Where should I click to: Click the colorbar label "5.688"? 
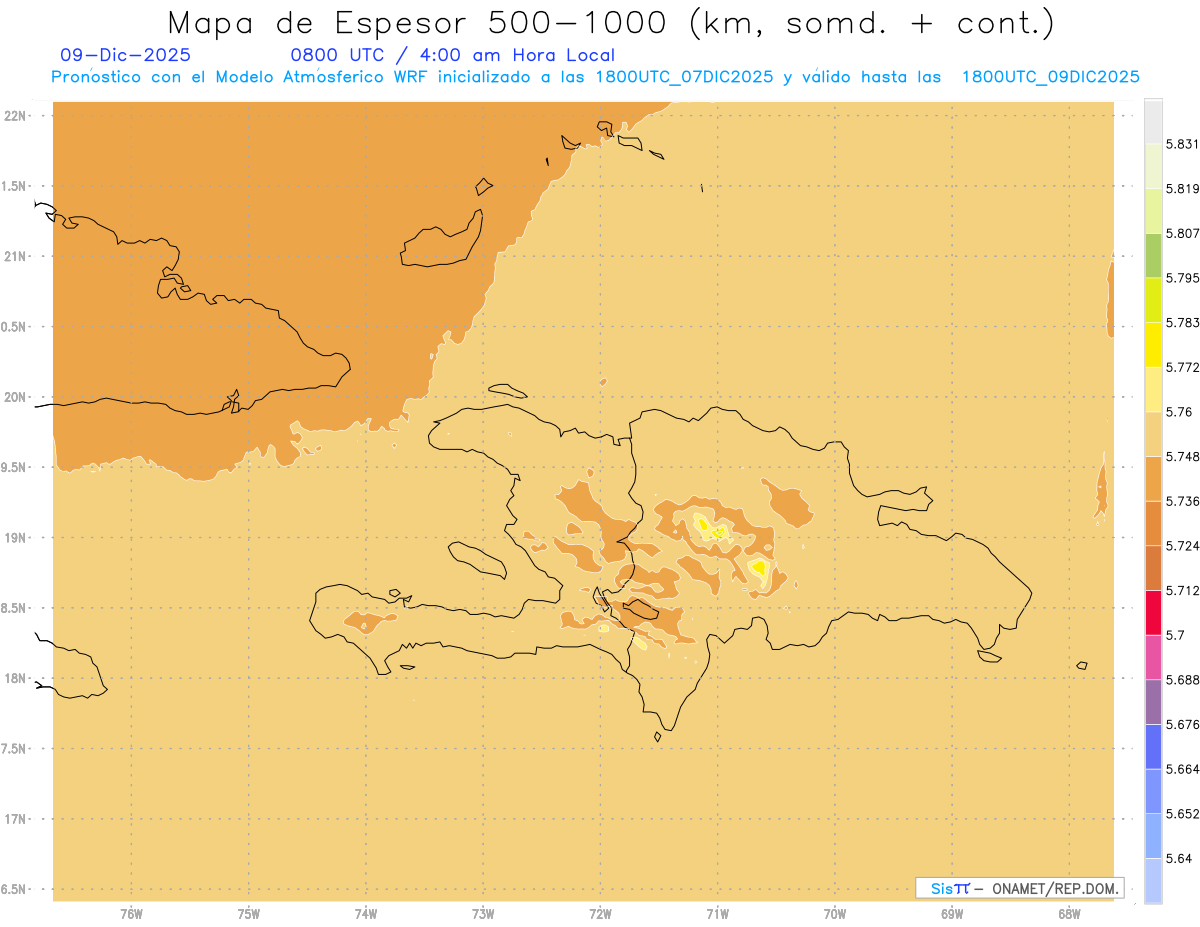1183,680
